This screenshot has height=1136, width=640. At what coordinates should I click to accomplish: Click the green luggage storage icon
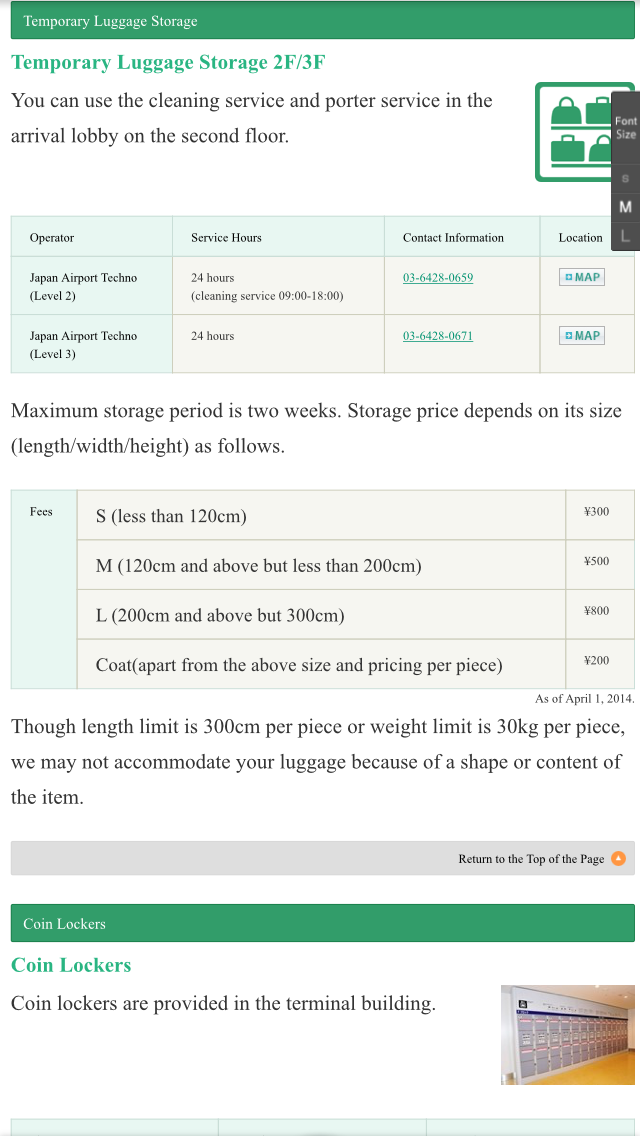(573, 132)
